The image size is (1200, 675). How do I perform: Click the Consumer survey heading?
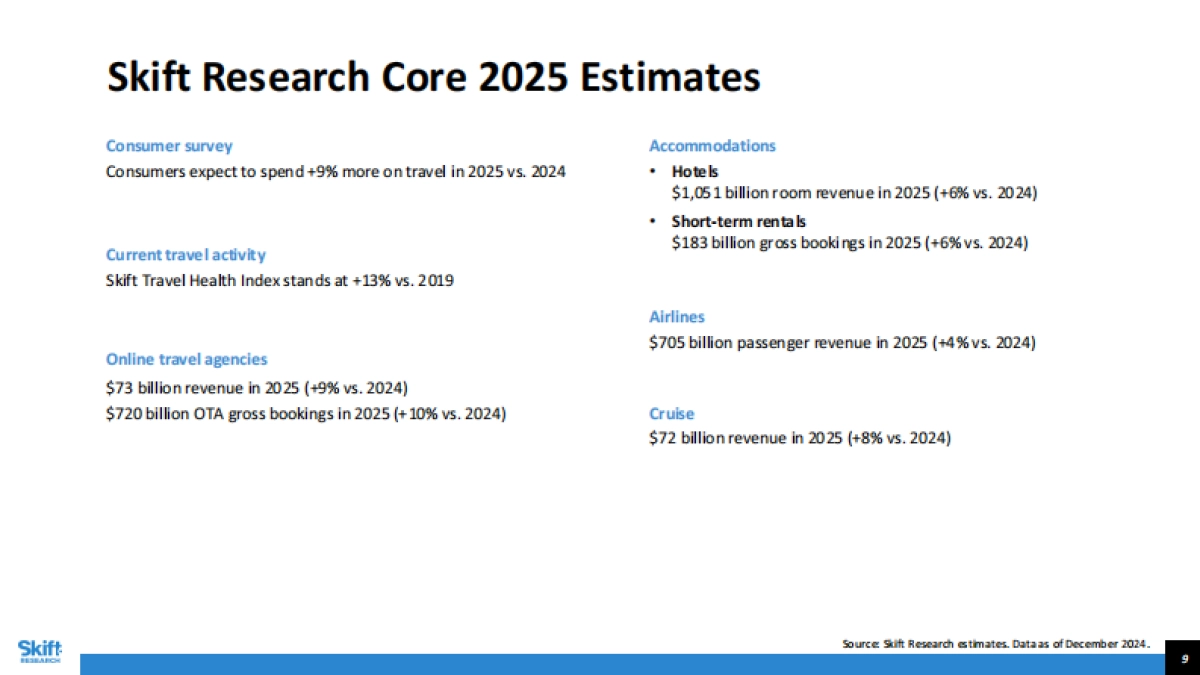pyautogui.click(x=169, y=146)
